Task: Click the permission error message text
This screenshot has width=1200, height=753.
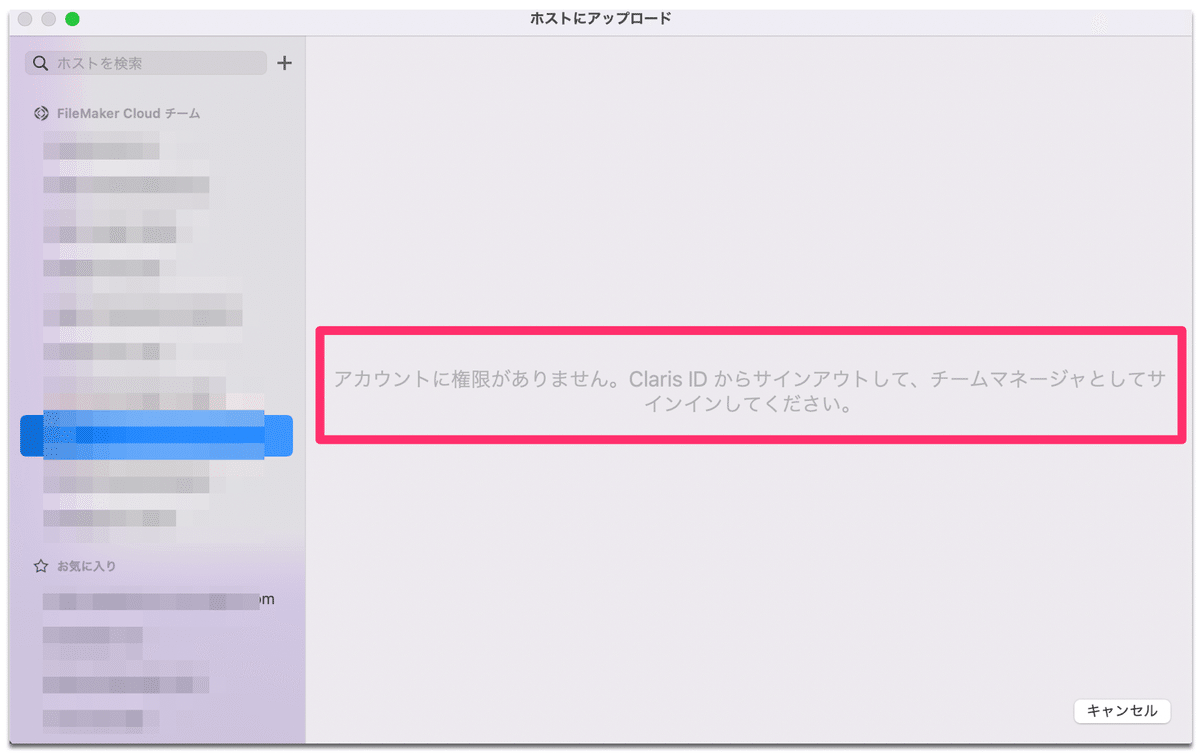Action: 748,387
